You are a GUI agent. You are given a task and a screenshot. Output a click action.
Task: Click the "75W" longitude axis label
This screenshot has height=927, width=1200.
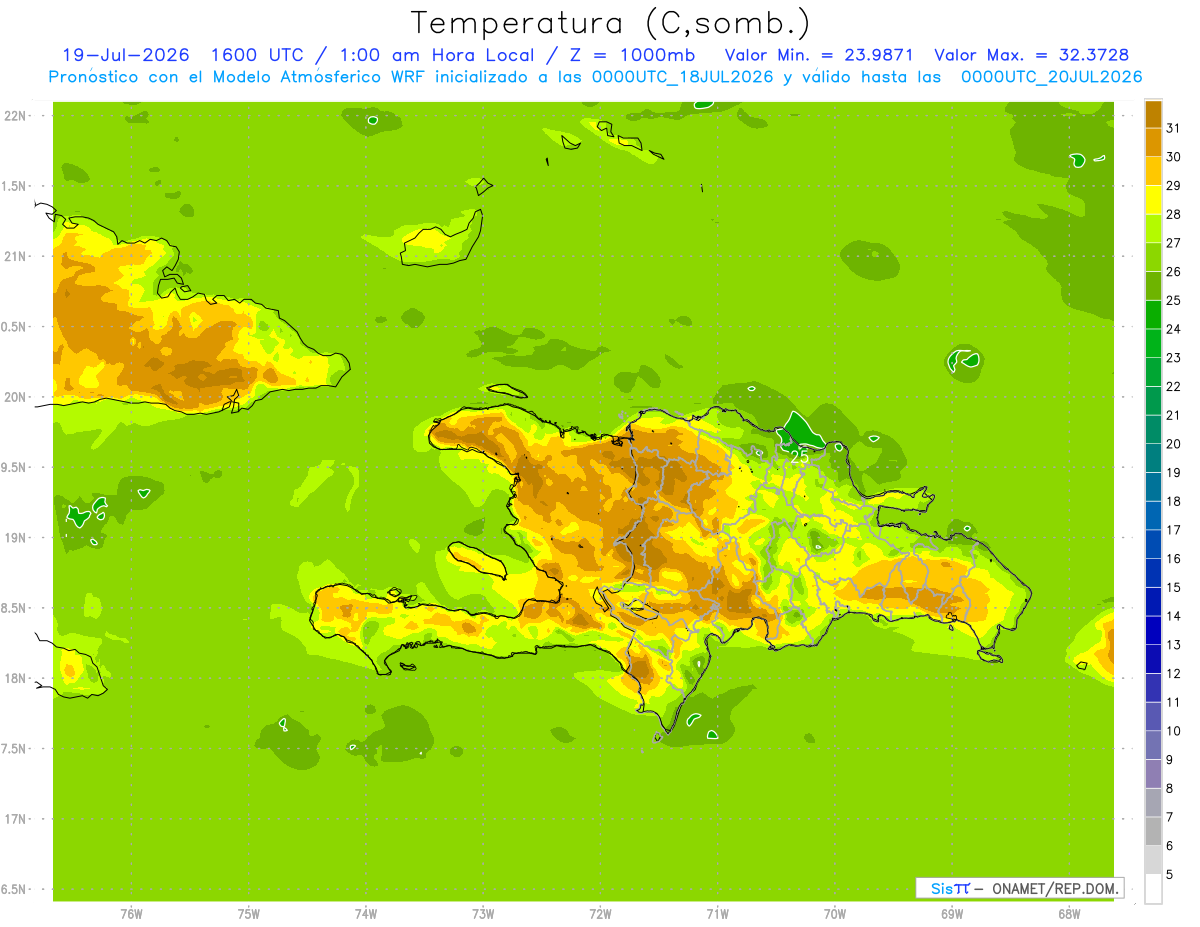coord(248,914)
